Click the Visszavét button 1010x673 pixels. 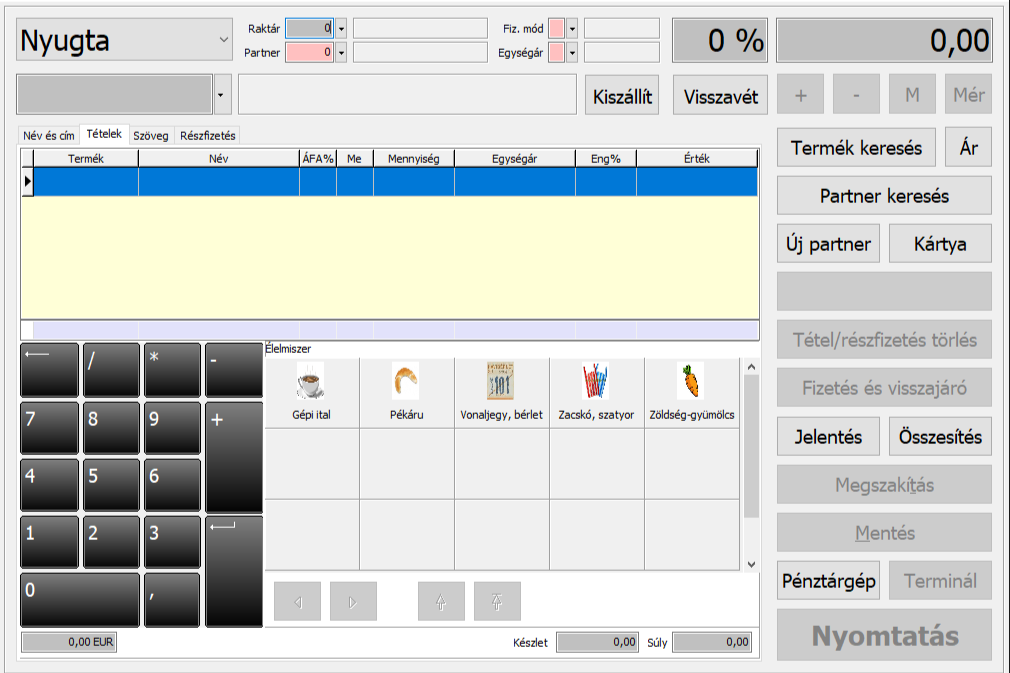point(721,96)
